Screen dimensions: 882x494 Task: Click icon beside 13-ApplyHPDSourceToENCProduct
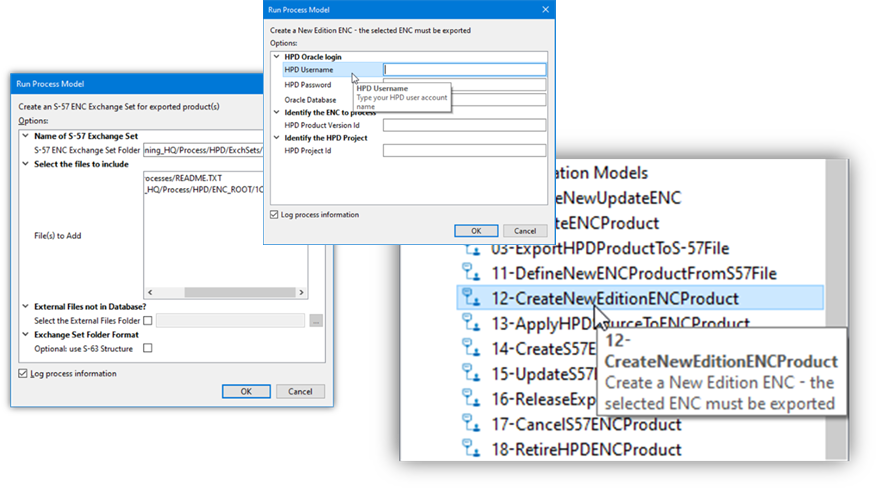(472, 323)
